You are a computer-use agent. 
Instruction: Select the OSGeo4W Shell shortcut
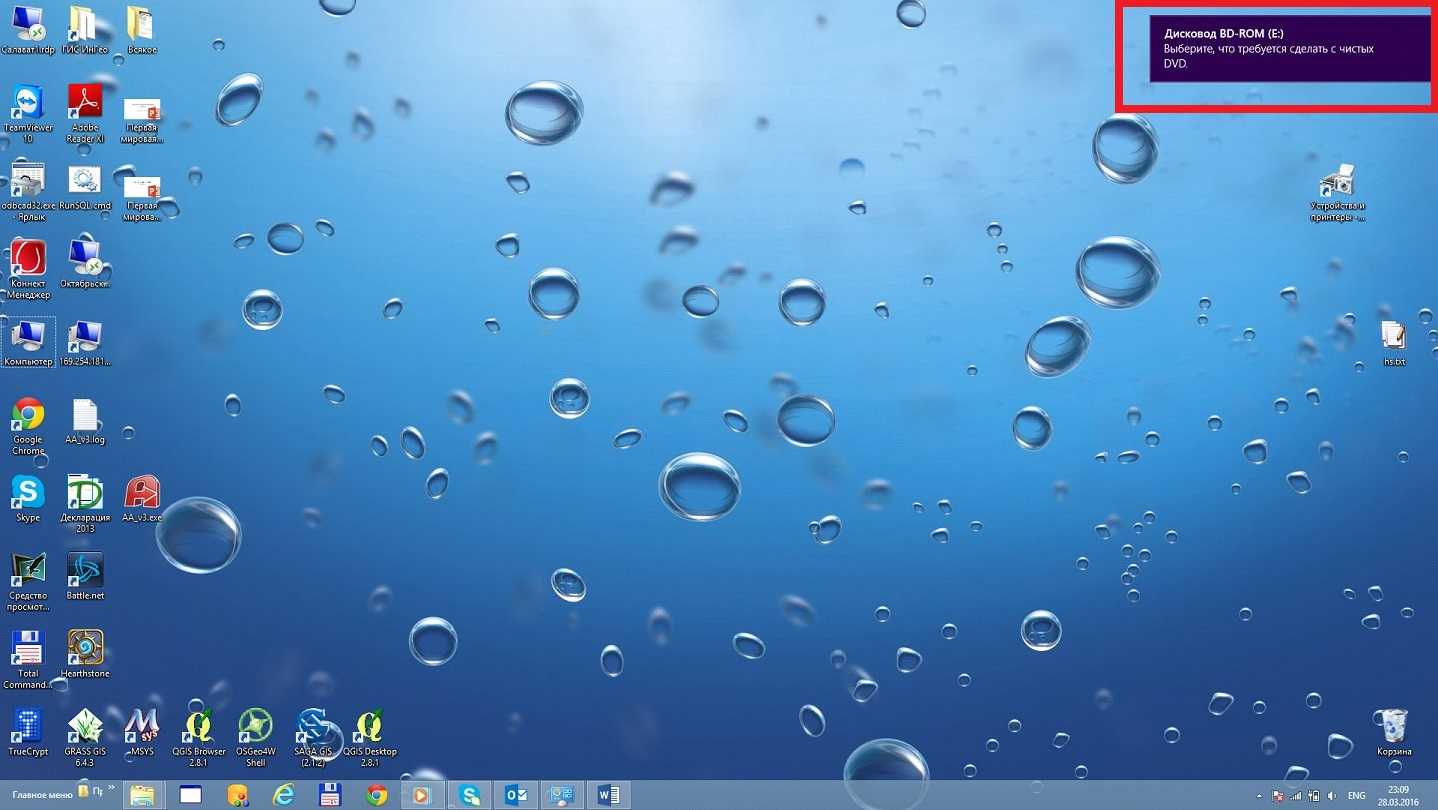click(x=255, y=728)
